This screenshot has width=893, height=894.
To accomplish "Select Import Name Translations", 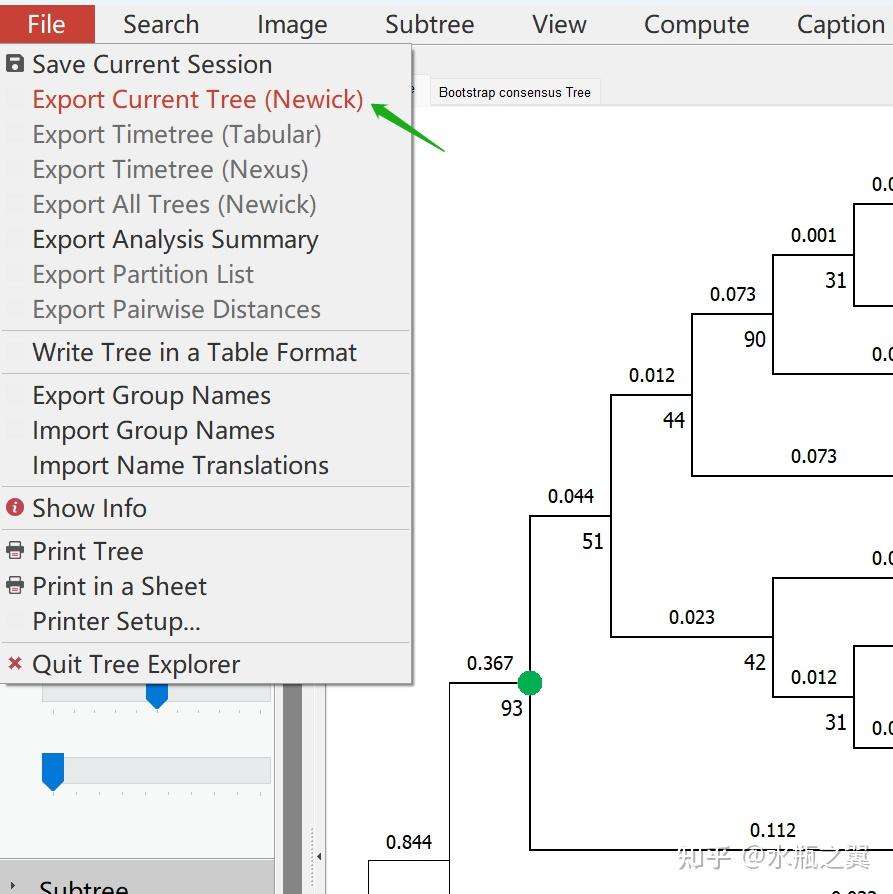I will (x=180, y=466).
